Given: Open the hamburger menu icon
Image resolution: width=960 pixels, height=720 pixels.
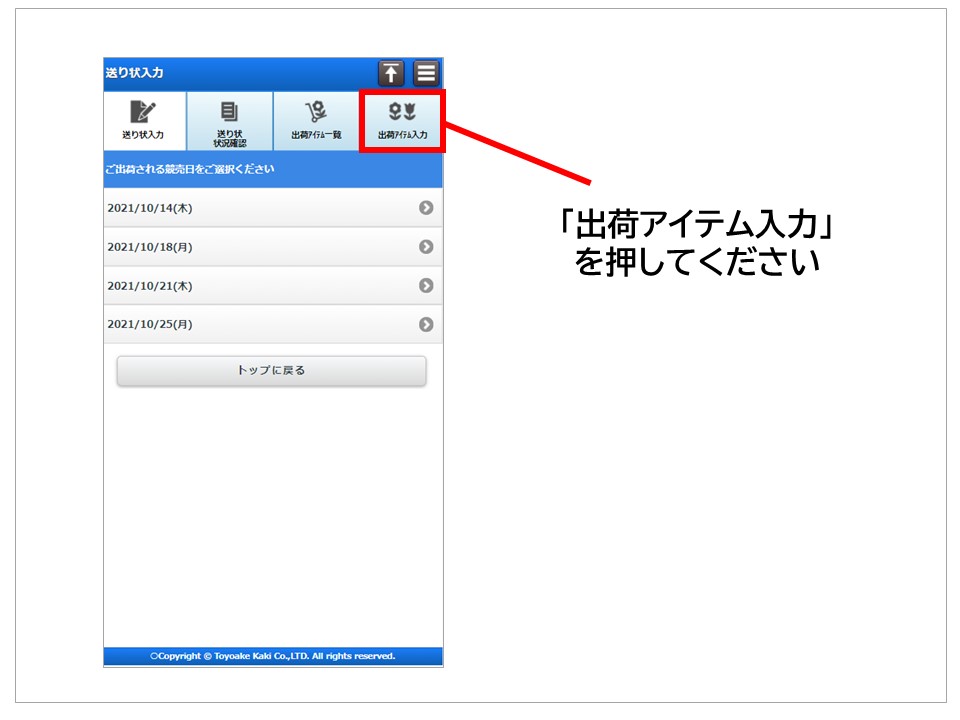Looking at the screenshot, I should pyautogui.click(x=426, y=73).
